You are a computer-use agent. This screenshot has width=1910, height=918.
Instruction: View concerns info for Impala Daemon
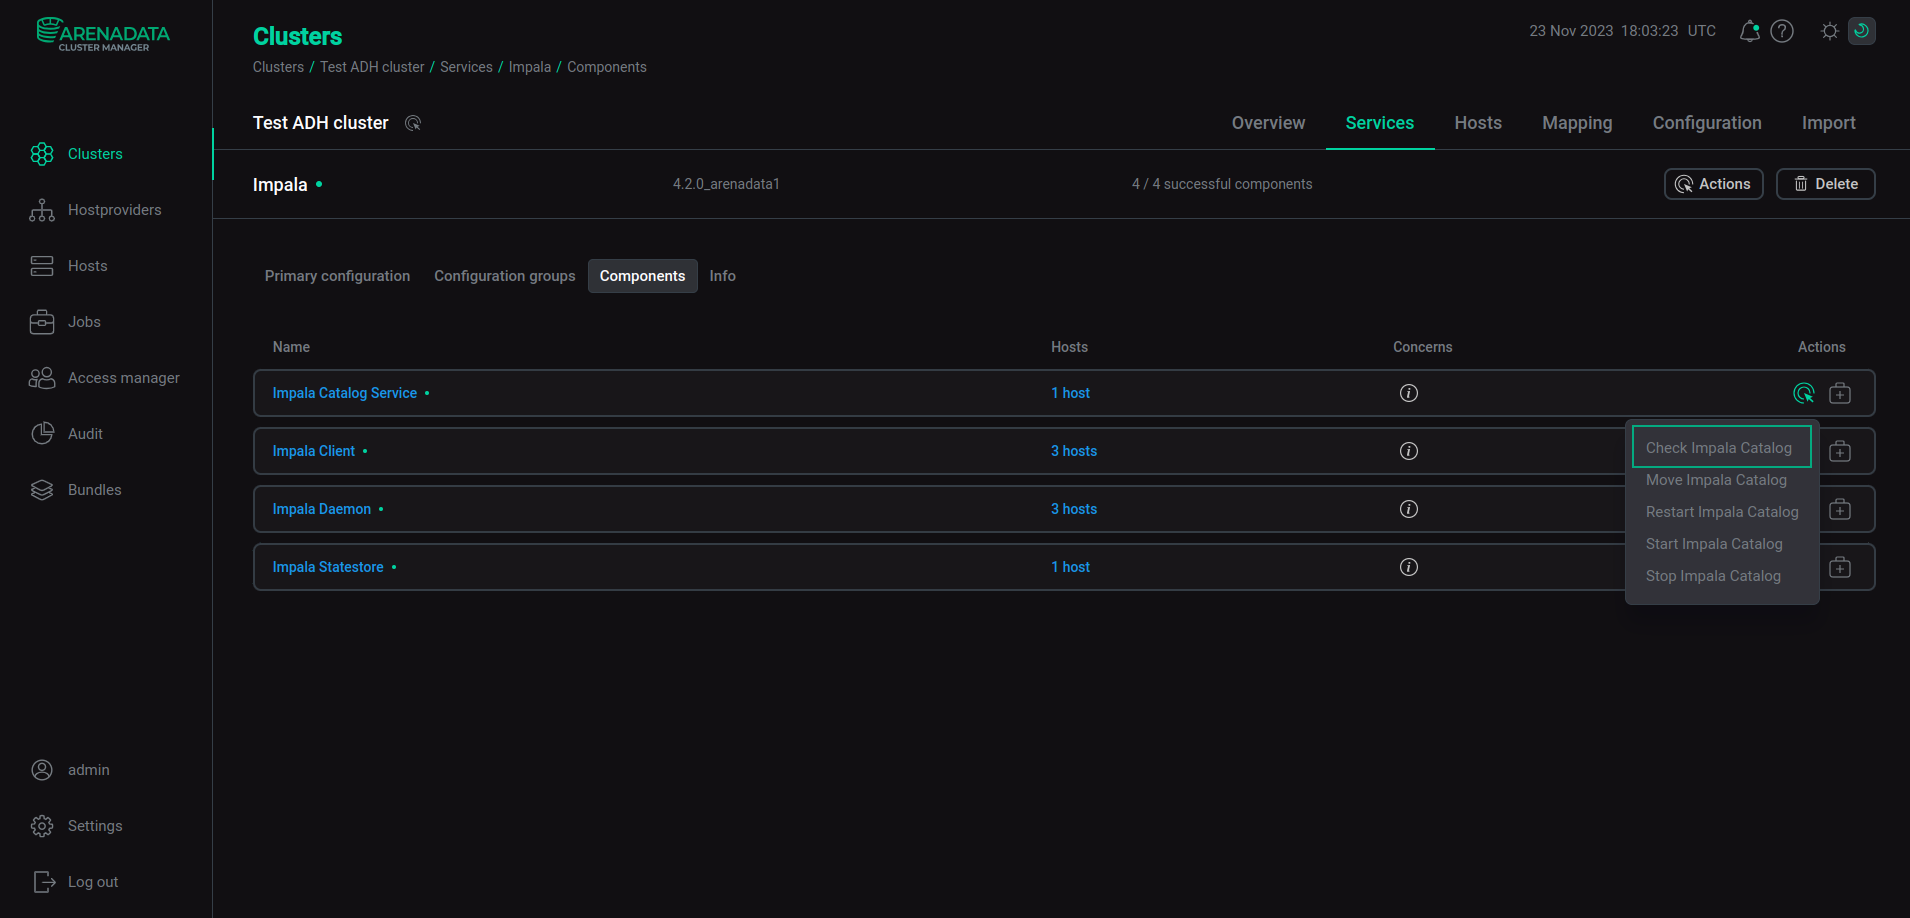(1409, 509)
